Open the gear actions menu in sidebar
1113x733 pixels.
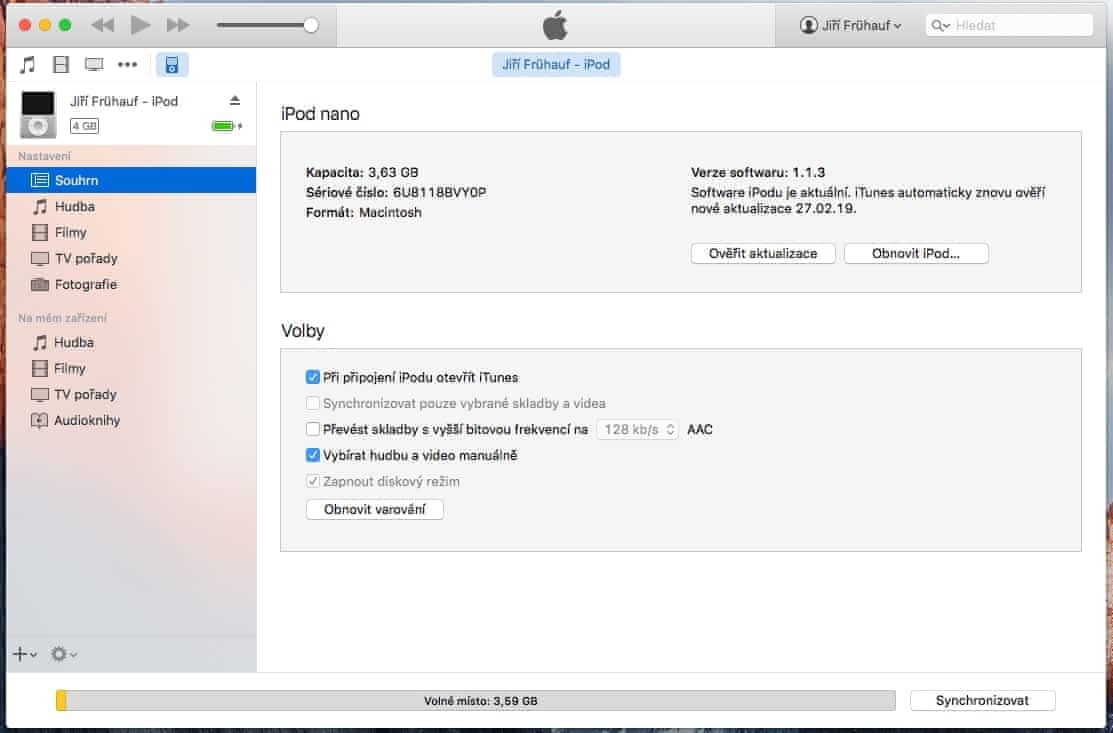63,654
